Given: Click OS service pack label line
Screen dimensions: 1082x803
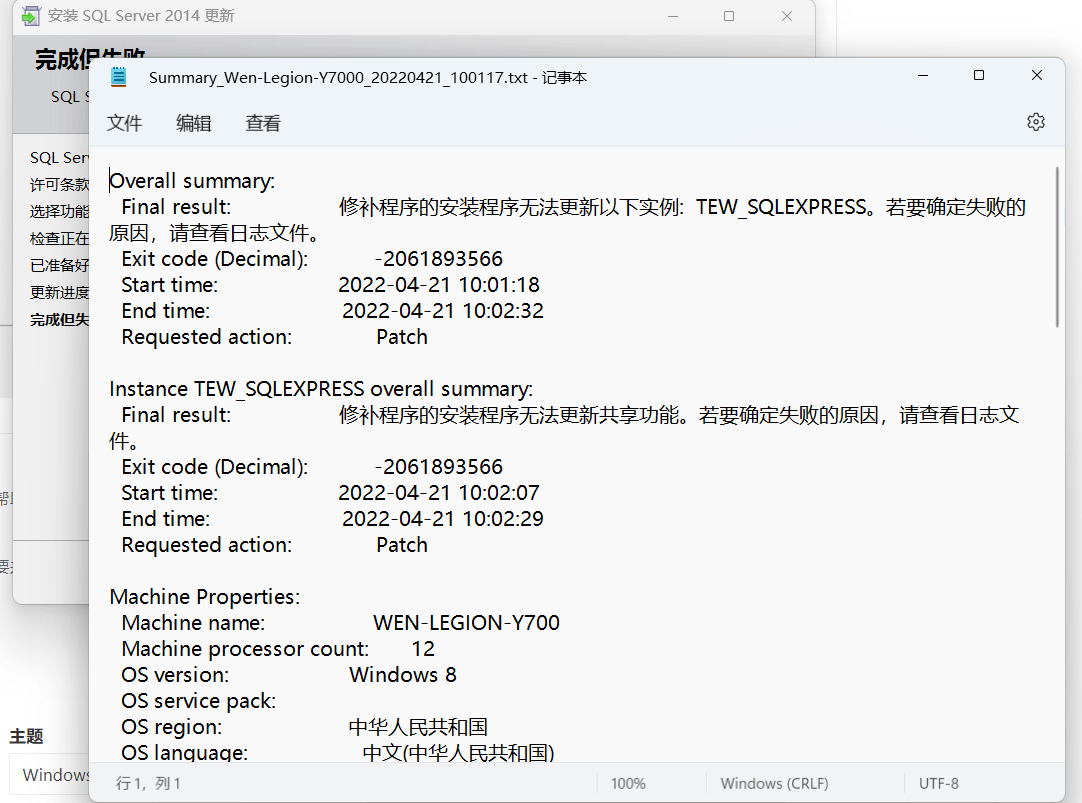Looking at the screenshot, I should [199, 701].
